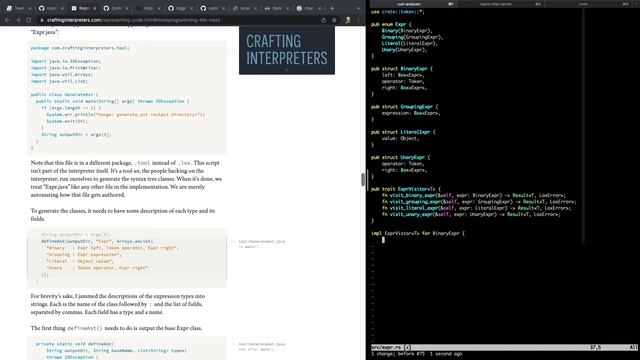The height and width of the screenshot is (360, 640).
Task: Bookmark this page with the star icon
Action: 334,20
